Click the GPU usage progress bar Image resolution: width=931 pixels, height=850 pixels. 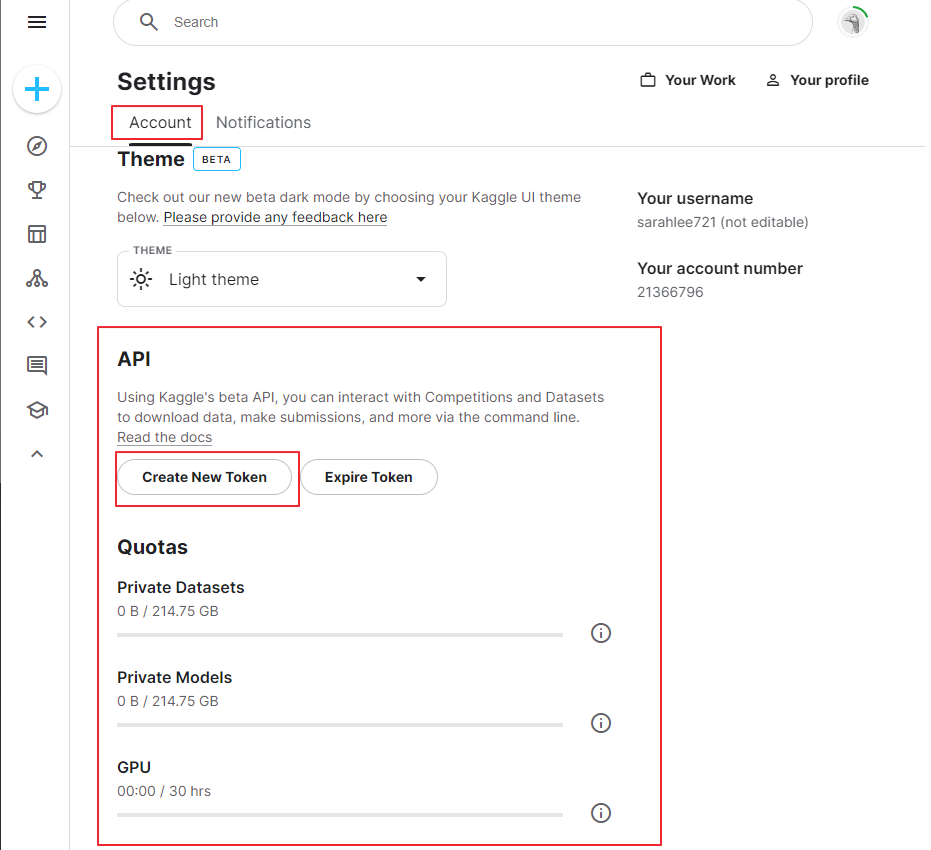coord(340,815)
